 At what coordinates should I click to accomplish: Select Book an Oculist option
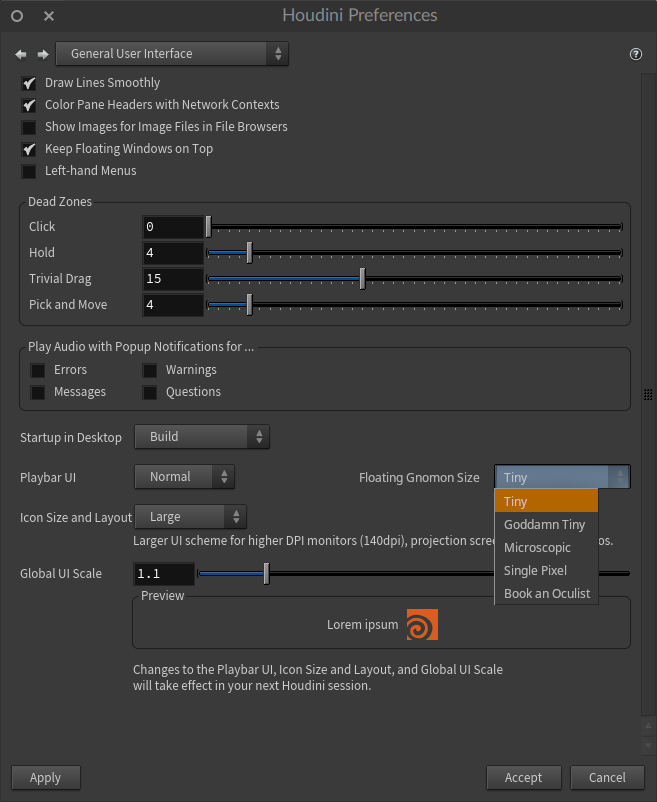tap(546, 593)
